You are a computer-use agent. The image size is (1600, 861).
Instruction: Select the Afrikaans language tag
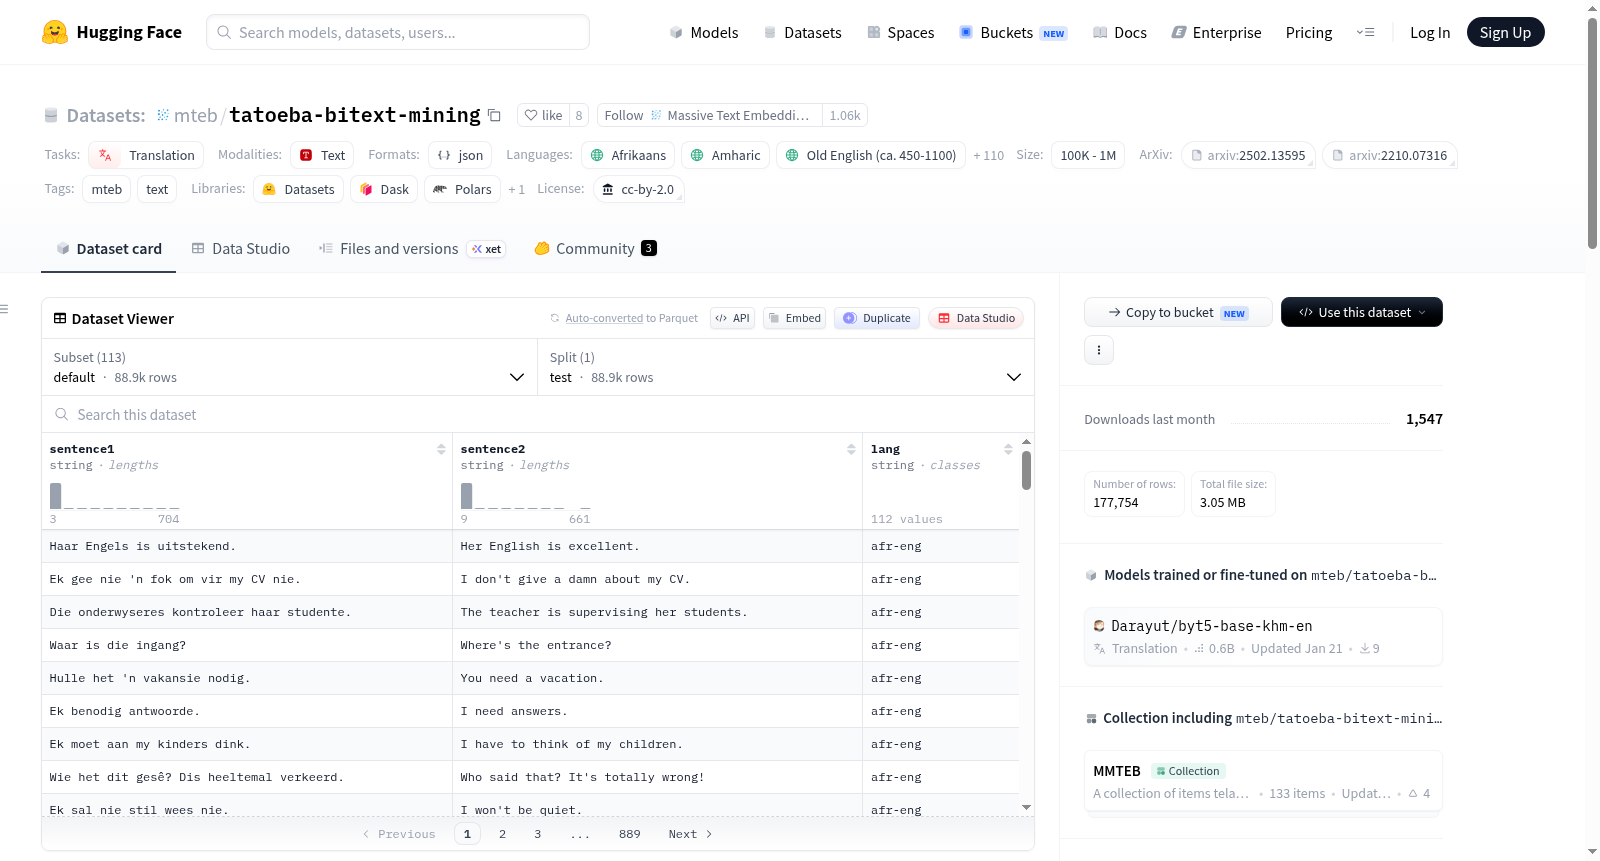[628, 155]
